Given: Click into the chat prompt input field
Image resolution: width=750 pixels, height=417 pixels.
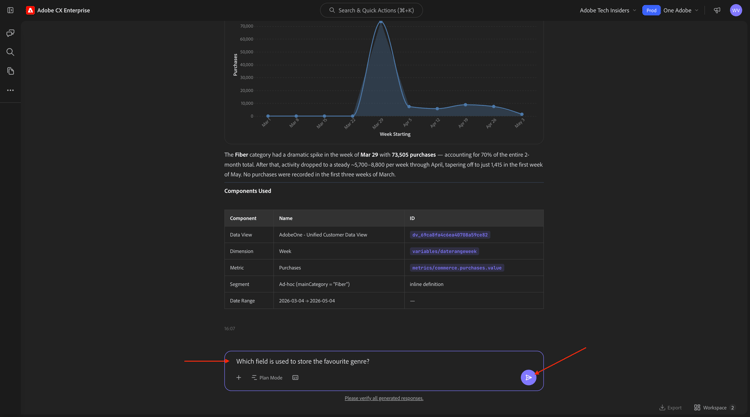Looking at the screenshot, I should pyautogui.click(x=384, y=362).
